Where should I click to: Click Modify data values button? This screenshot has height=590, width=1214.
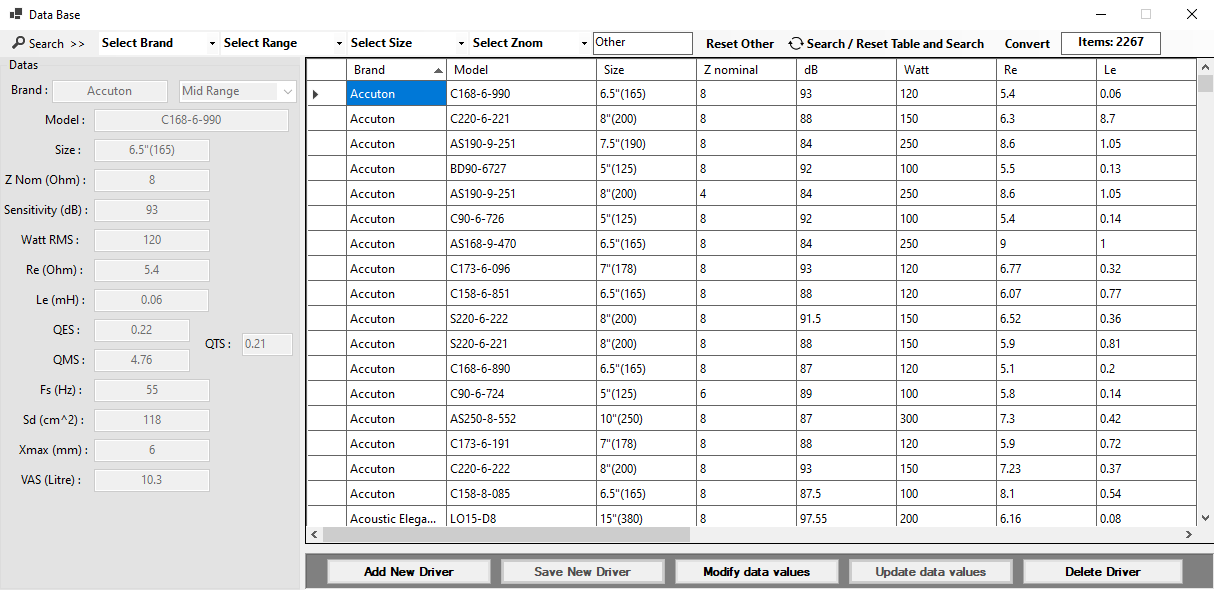pyautogui.click(x=757, y=572)
